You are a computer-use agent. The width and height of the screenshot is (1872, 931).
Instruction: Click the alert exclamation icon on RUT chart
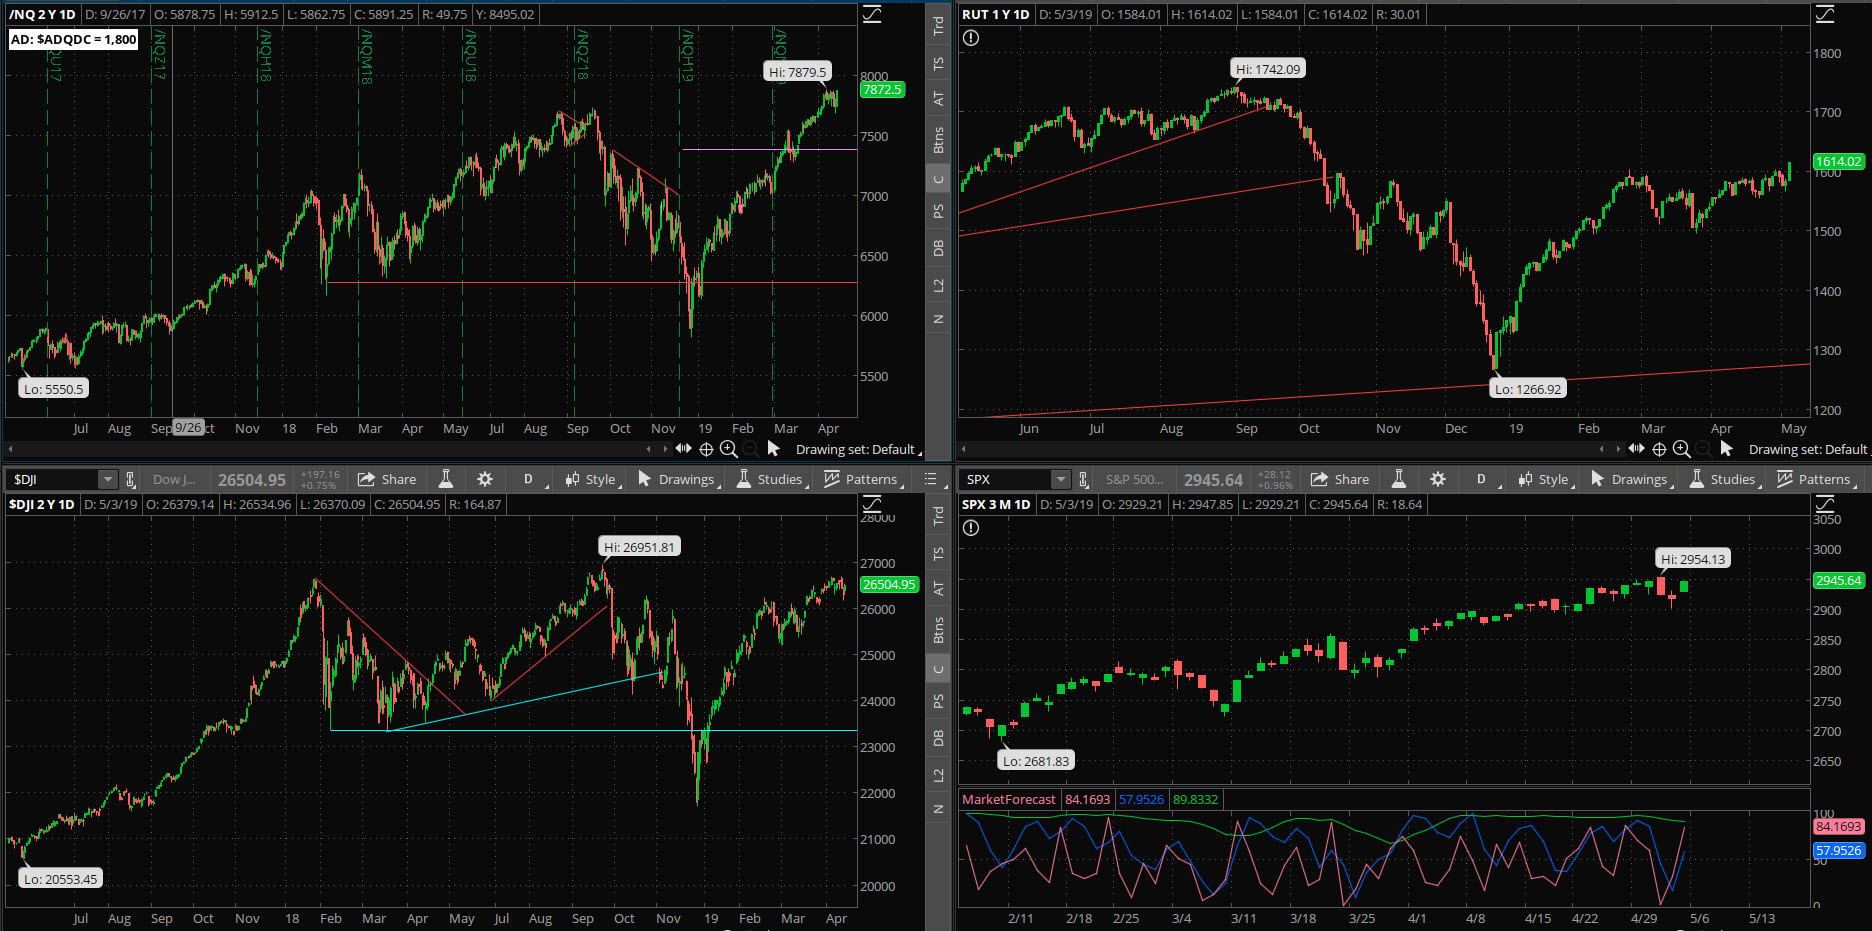point(971,38)
